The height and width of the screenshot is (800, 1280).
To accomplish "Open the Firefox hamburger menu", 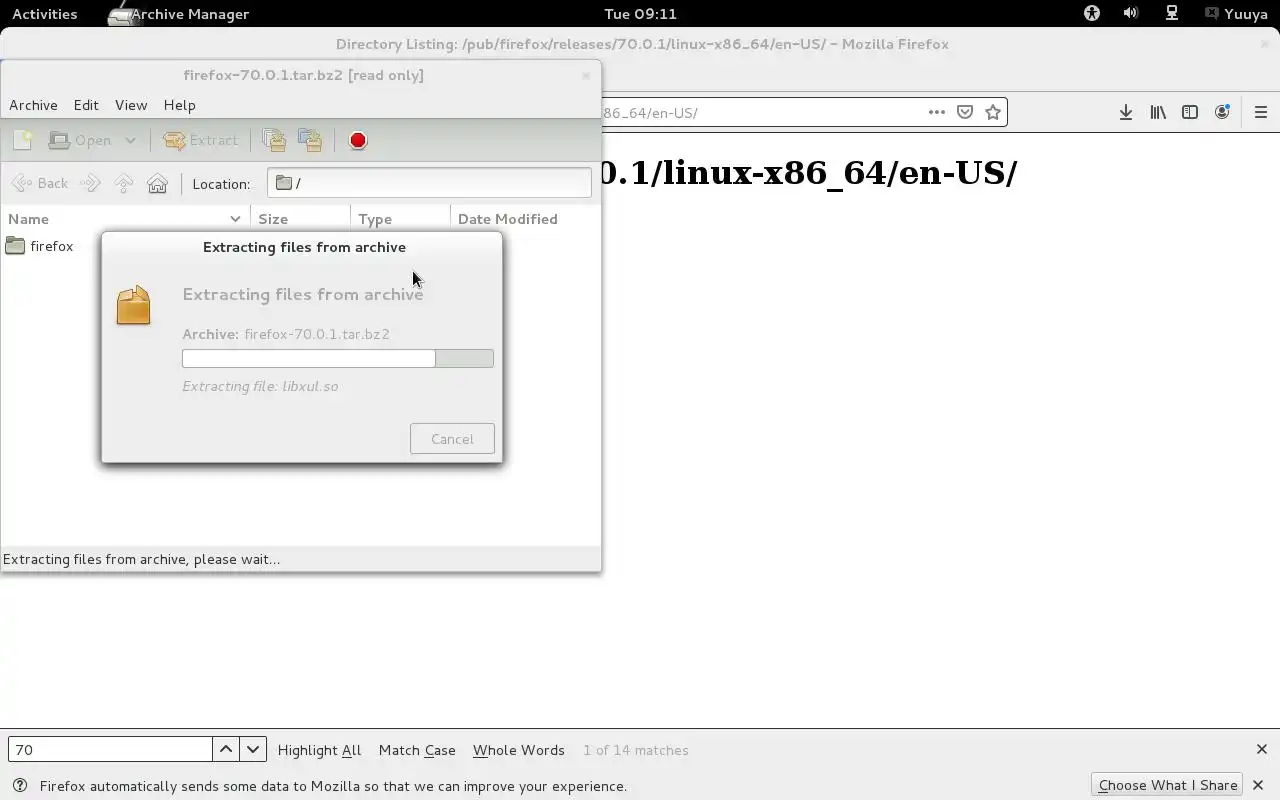I will point(1261,112).
